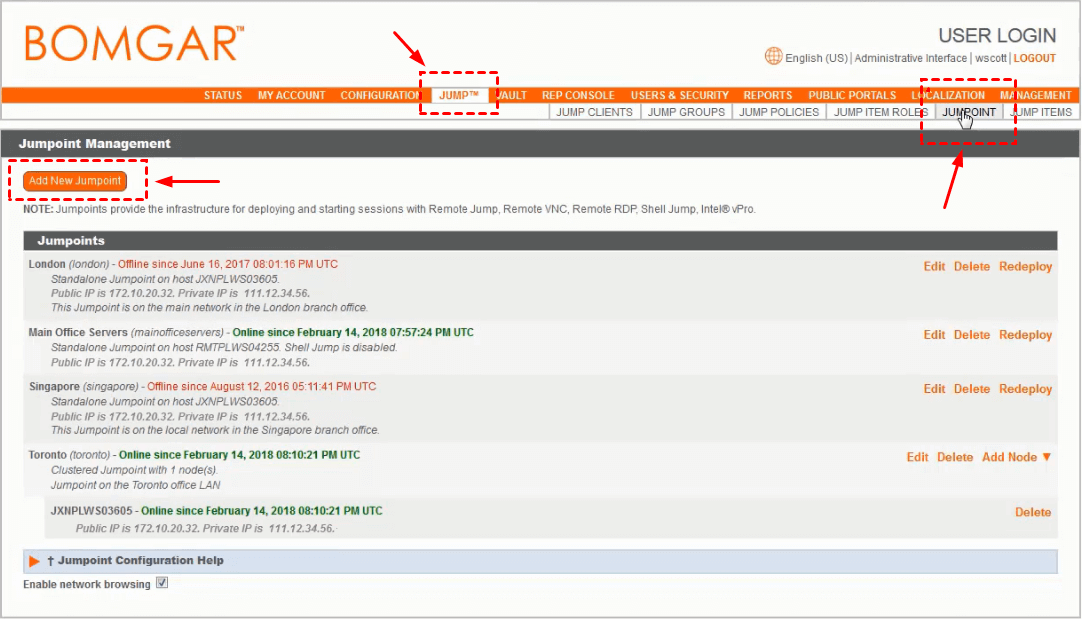Screen dimensions: 1082x619
Task: Click 'Toronto' jumpoint name
Action: [x=48, y=455]
